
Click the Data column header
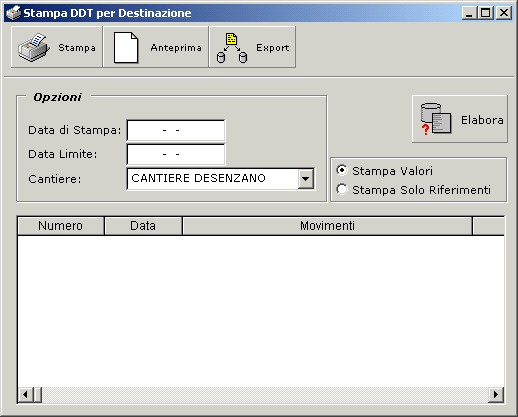point(143,226)
